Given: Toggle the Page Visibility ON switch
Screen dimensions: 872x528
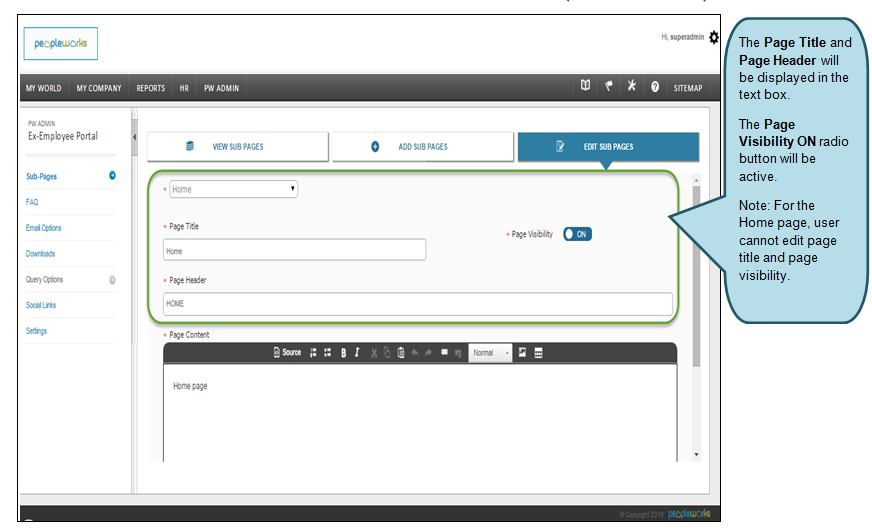Looking at the screenshot, I should (x=577, y=234).
